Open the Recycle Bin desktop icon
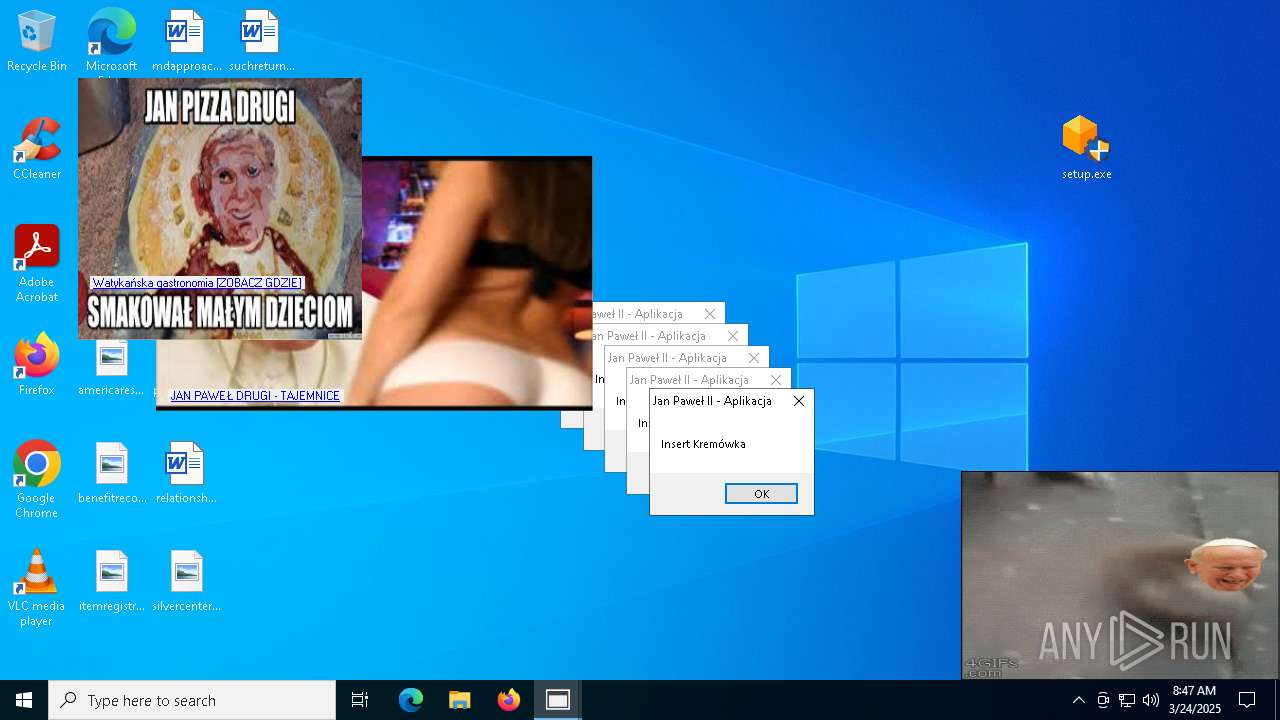This screenshot has height=720, width=1280. [37, 42]
